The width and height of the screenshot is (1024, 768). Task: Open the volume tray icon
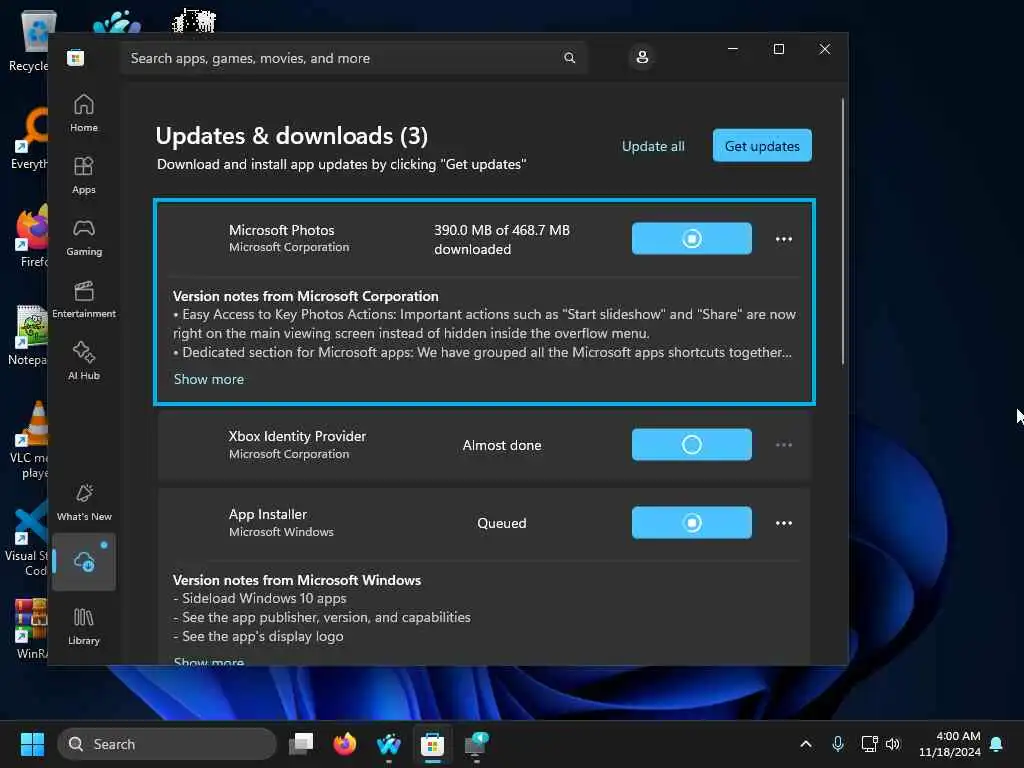(893, 744)
